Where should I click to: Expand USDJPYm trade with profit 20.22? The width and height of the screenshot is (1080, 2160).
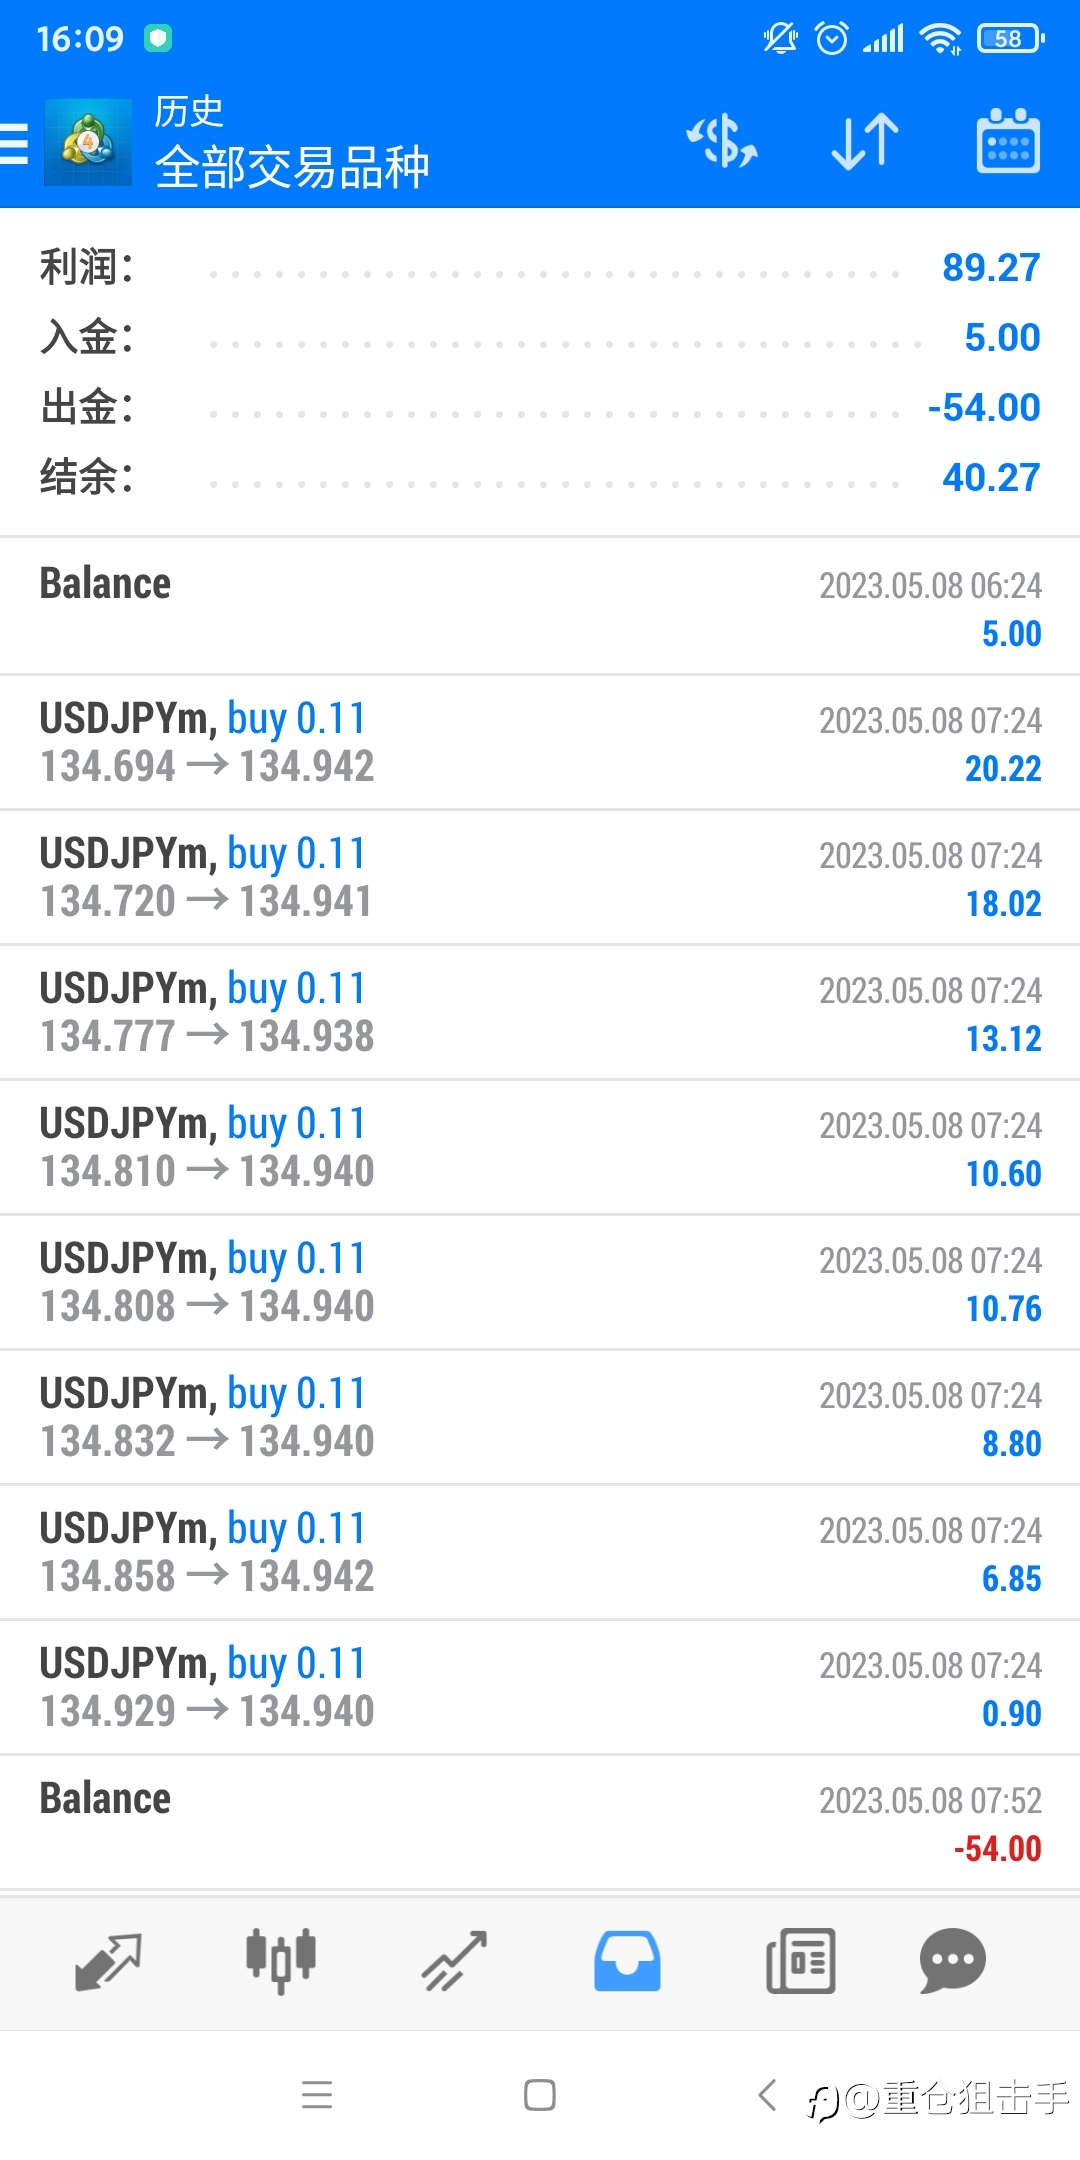coord(540,743)
